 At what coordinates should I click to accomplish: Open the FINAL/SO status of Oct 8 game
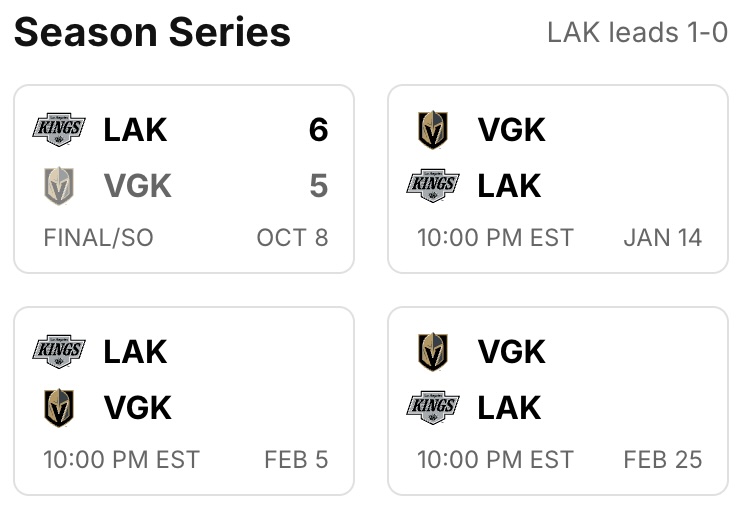click(98, 238)
